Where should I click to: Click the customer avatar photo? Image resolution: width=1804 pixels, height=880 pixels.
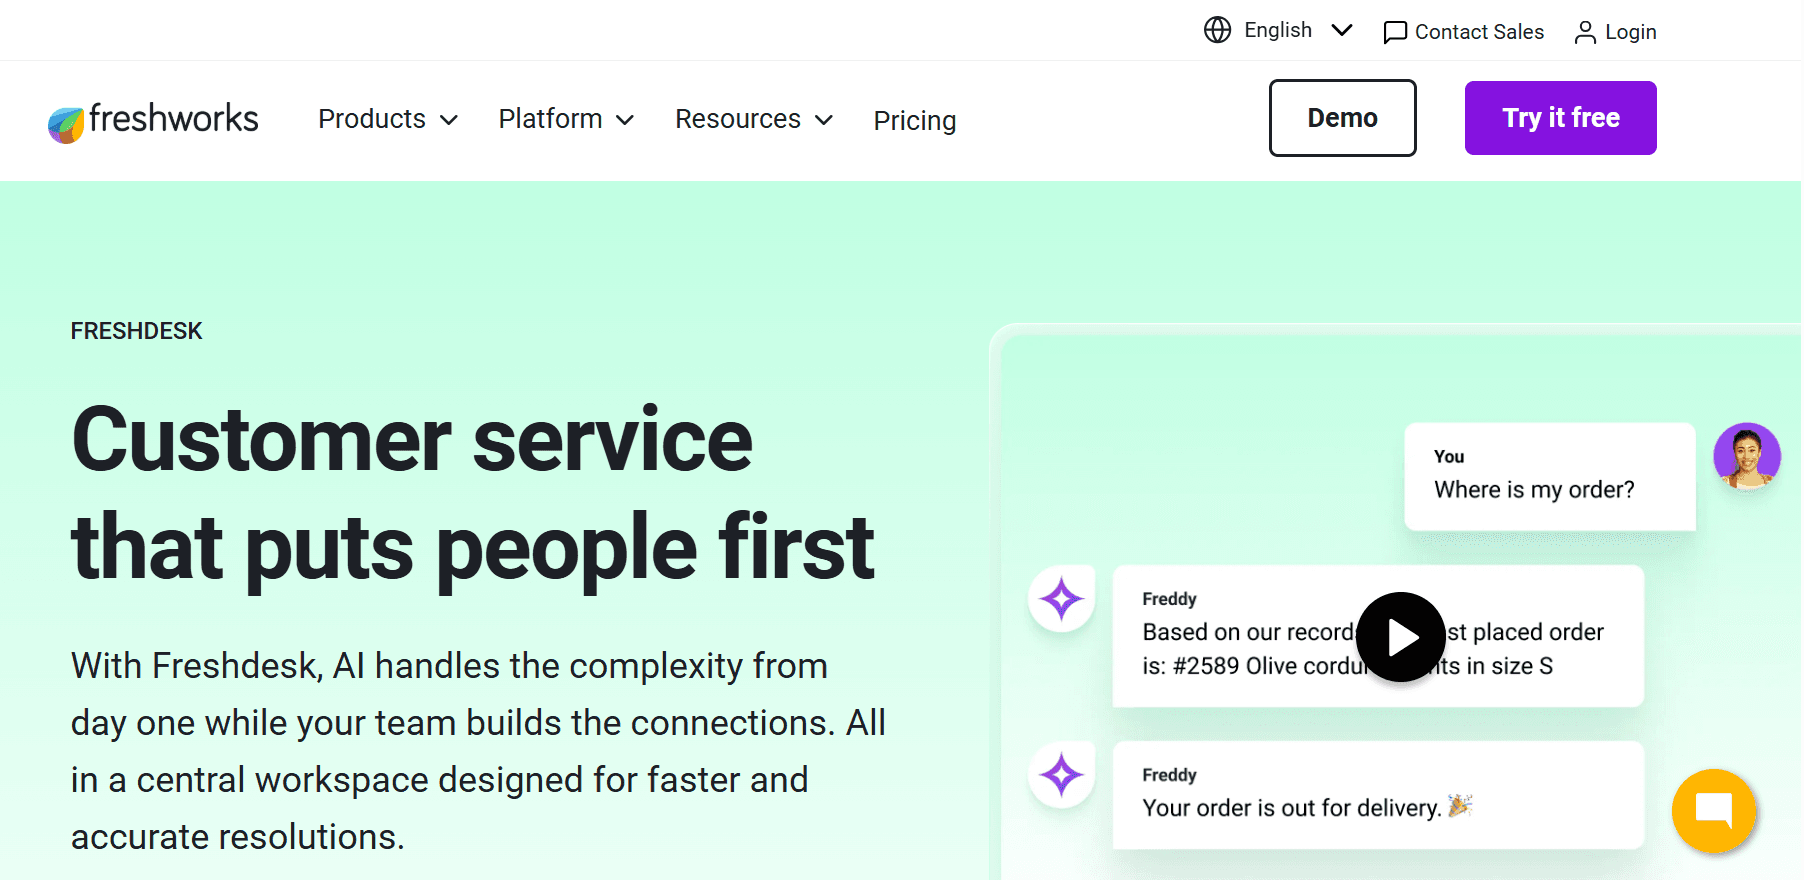pyautogui.click(x=1746, y=456)
